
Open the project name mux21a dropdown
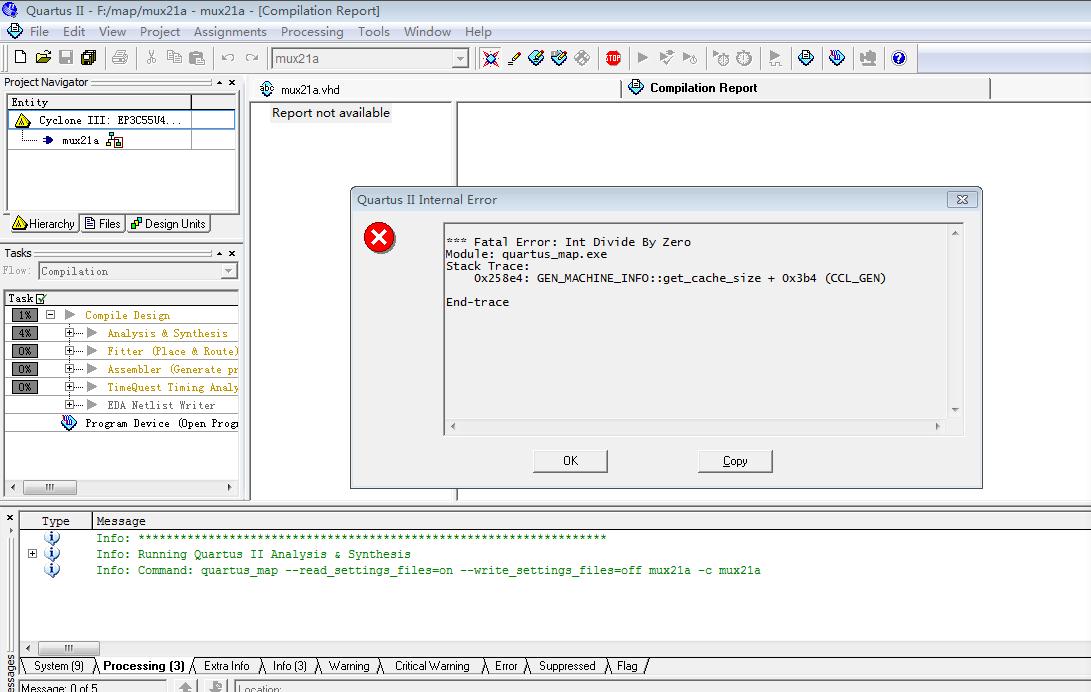point(460,58)
